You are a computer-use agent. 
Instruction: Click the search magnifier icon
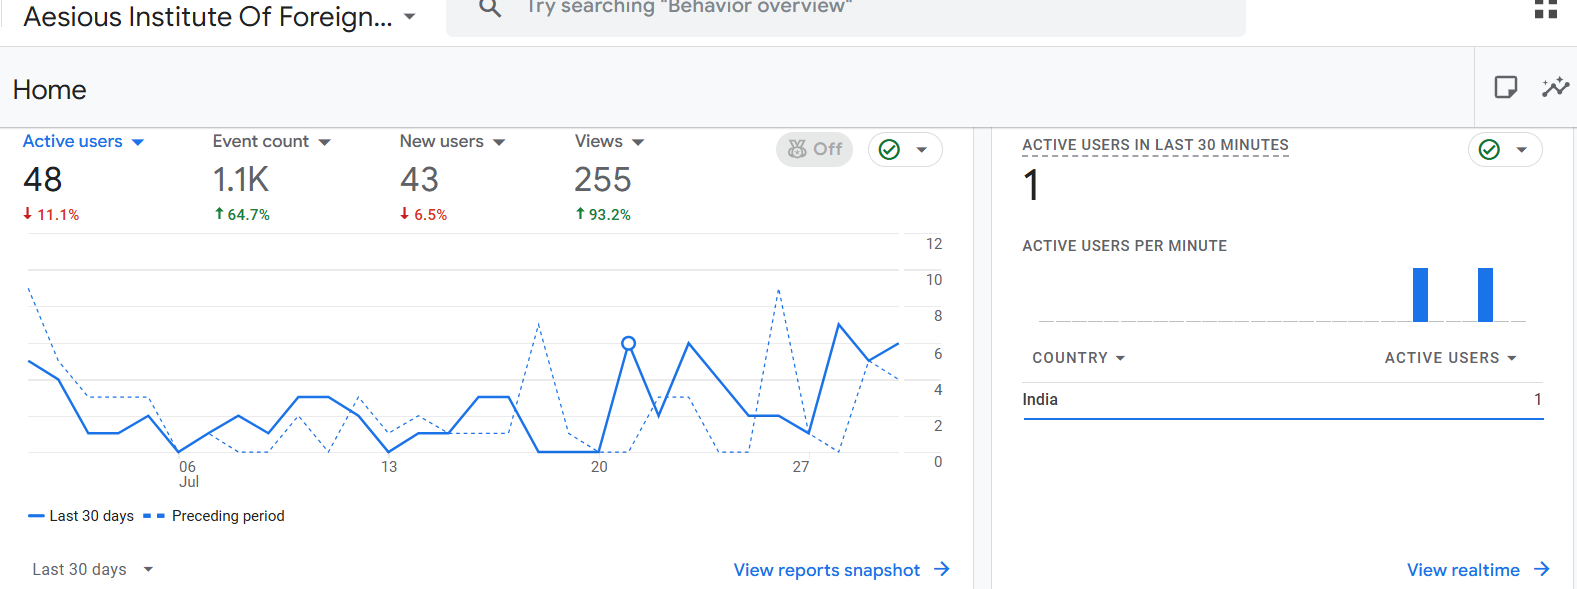[x=490, y=9]
